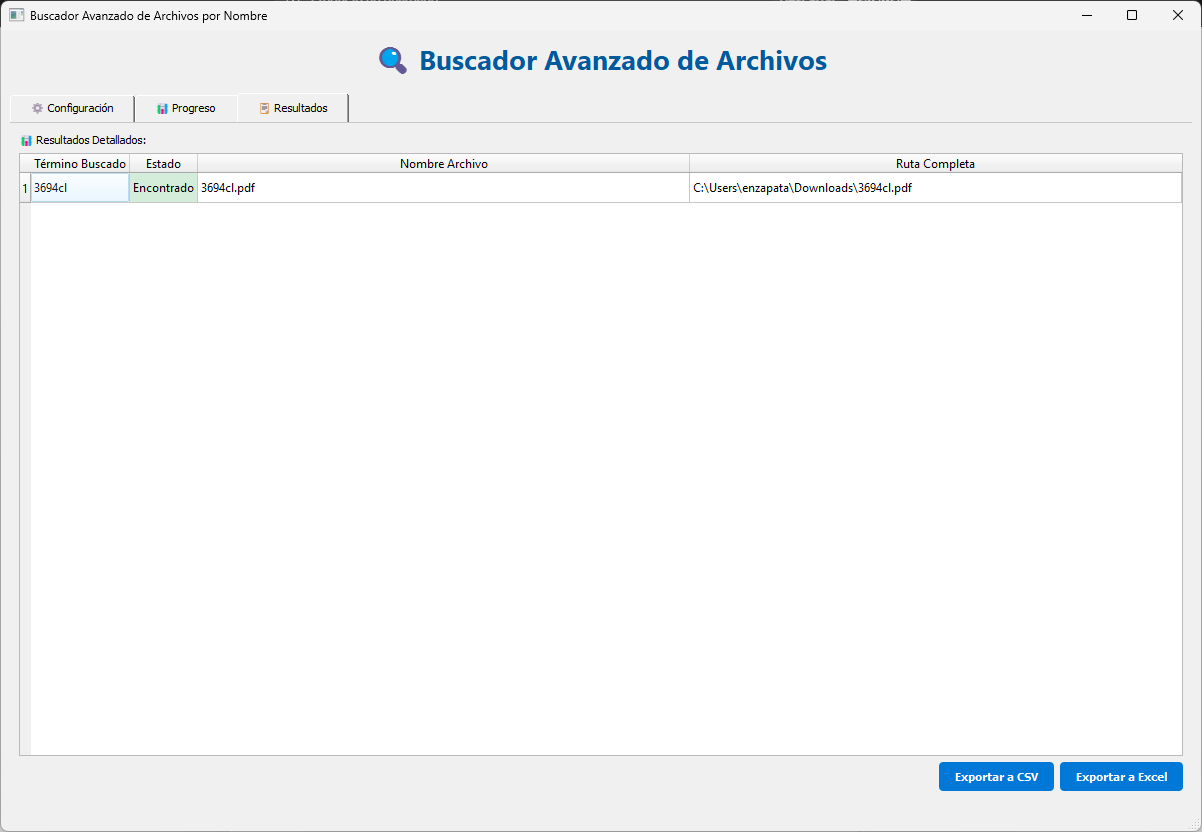Viewport: 1202px width, 832px height.
Task: Select row number 1 header
Action: [x=25, y=188]
